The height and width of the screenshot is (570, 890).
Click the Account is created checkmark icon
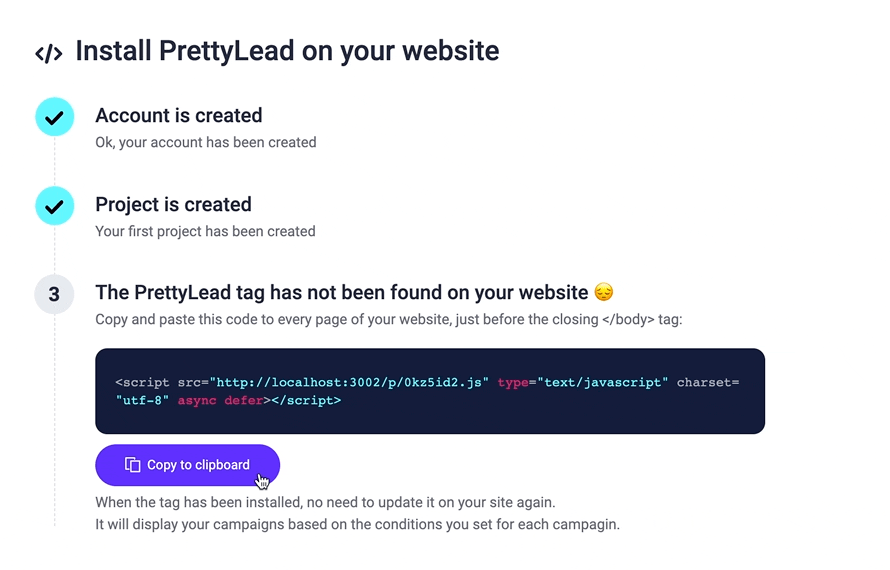point(54,117)
